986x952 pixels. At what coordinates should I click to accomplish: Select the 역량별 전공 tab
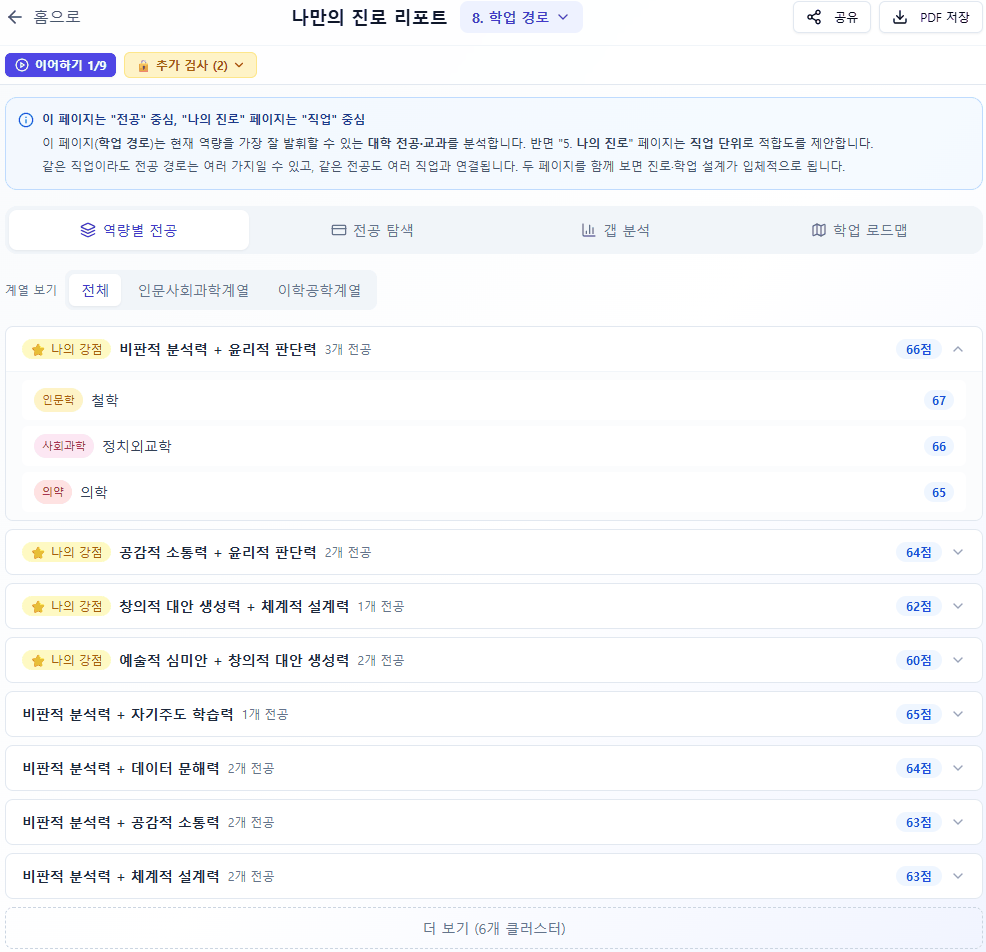(129, 230)
